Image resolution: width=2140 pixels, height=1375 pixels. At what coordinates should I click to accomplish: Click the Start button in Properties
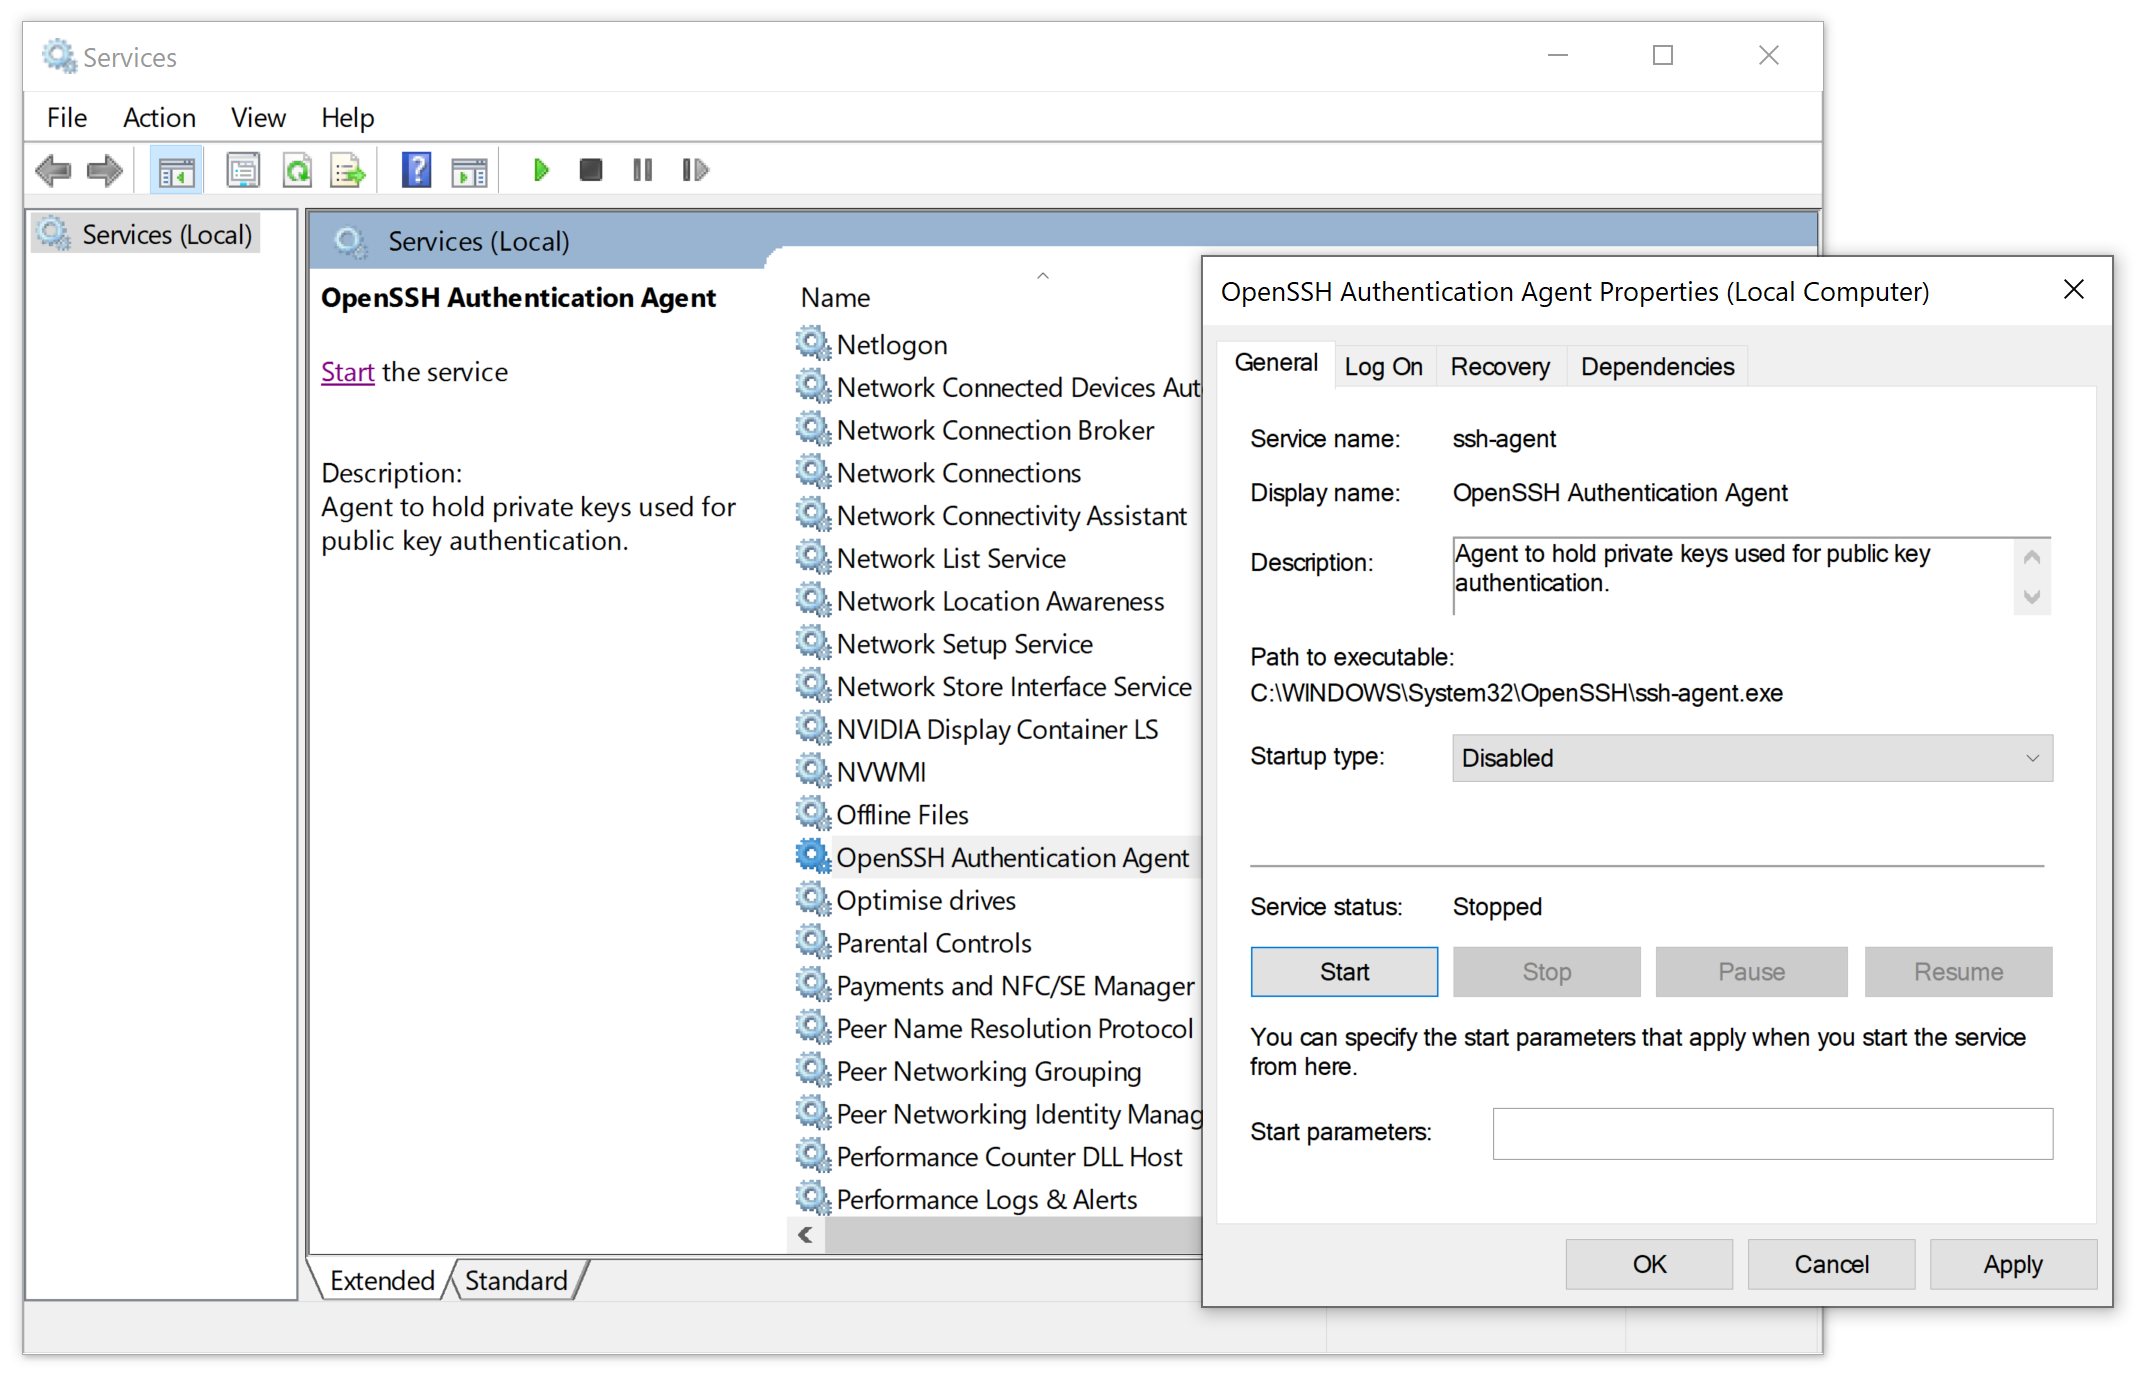click(1344, 972)
